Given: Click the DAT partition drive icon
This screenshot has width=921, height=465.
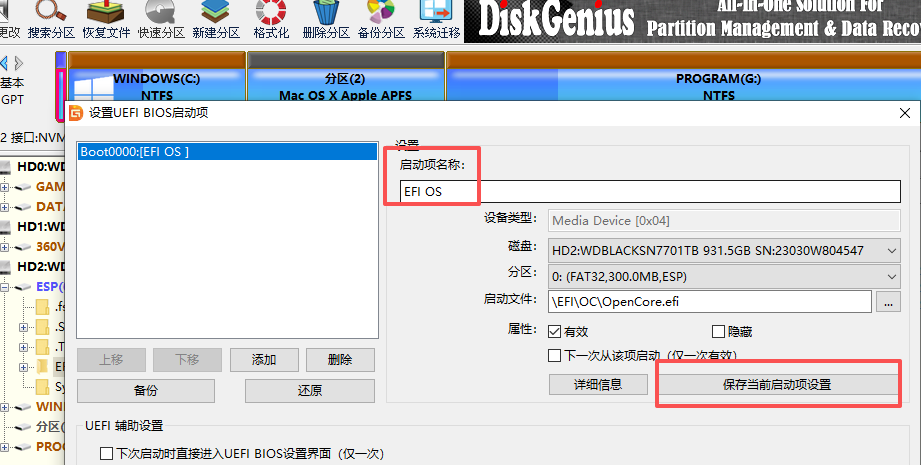Looking at the screenshot, I should (22, 207).
